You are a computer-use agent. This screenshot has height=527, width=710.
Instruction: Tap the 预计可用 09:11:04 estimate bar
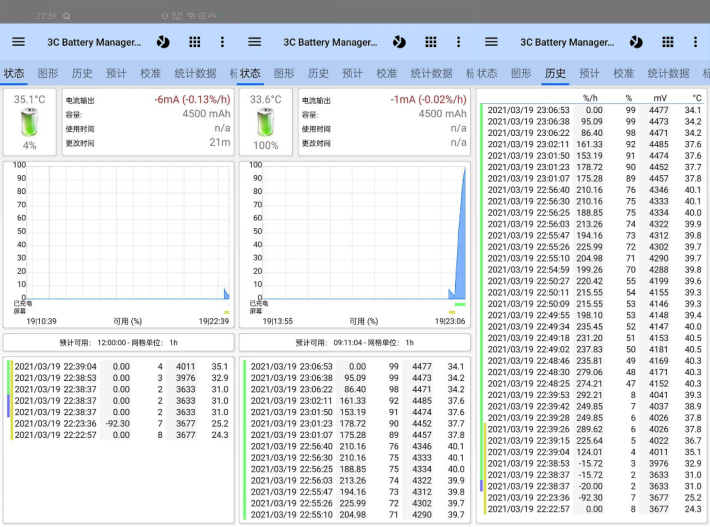tap(354, 342)
